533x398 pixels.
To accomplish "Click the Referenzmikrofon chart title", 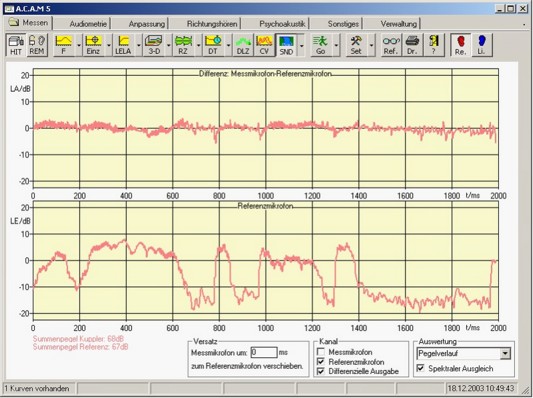I will (x=265, y=206).
